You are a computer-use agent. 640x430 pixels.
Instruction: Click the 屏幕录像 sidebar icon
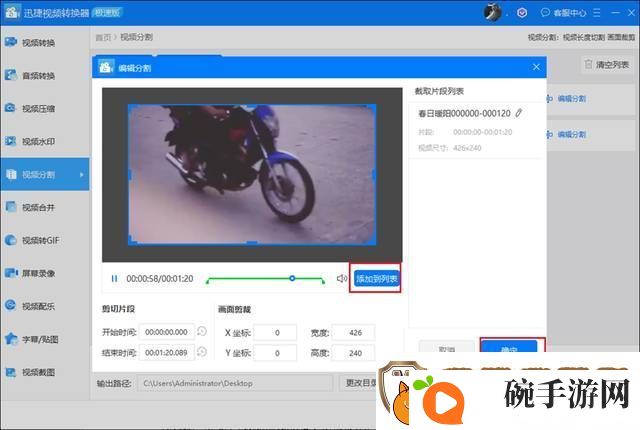pyautogui.click(x=11, y=273)
